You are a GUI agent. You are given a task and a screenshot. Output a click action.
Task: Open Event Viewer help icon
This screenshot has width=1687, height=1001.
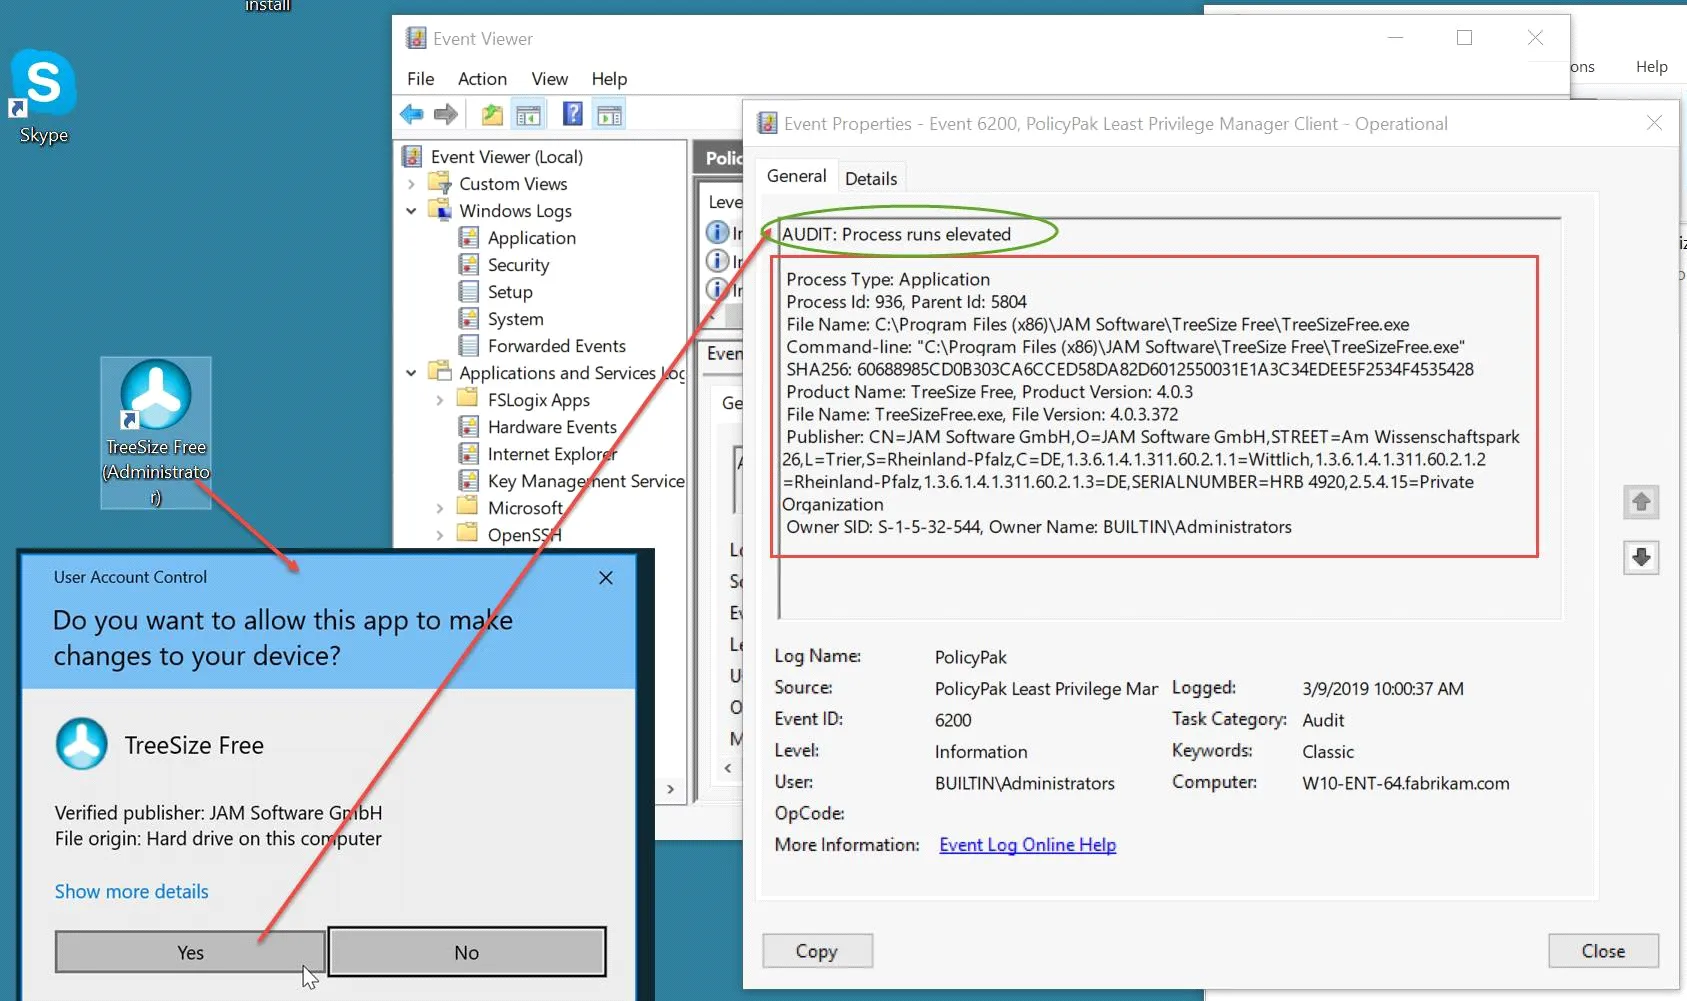pos(572,114)
